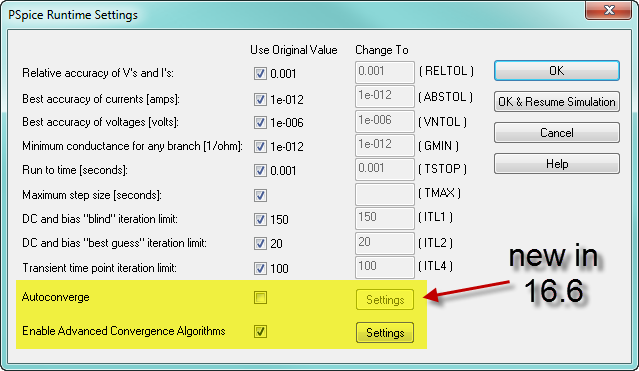Click the "Use Original Value" column header

[294, 50]
